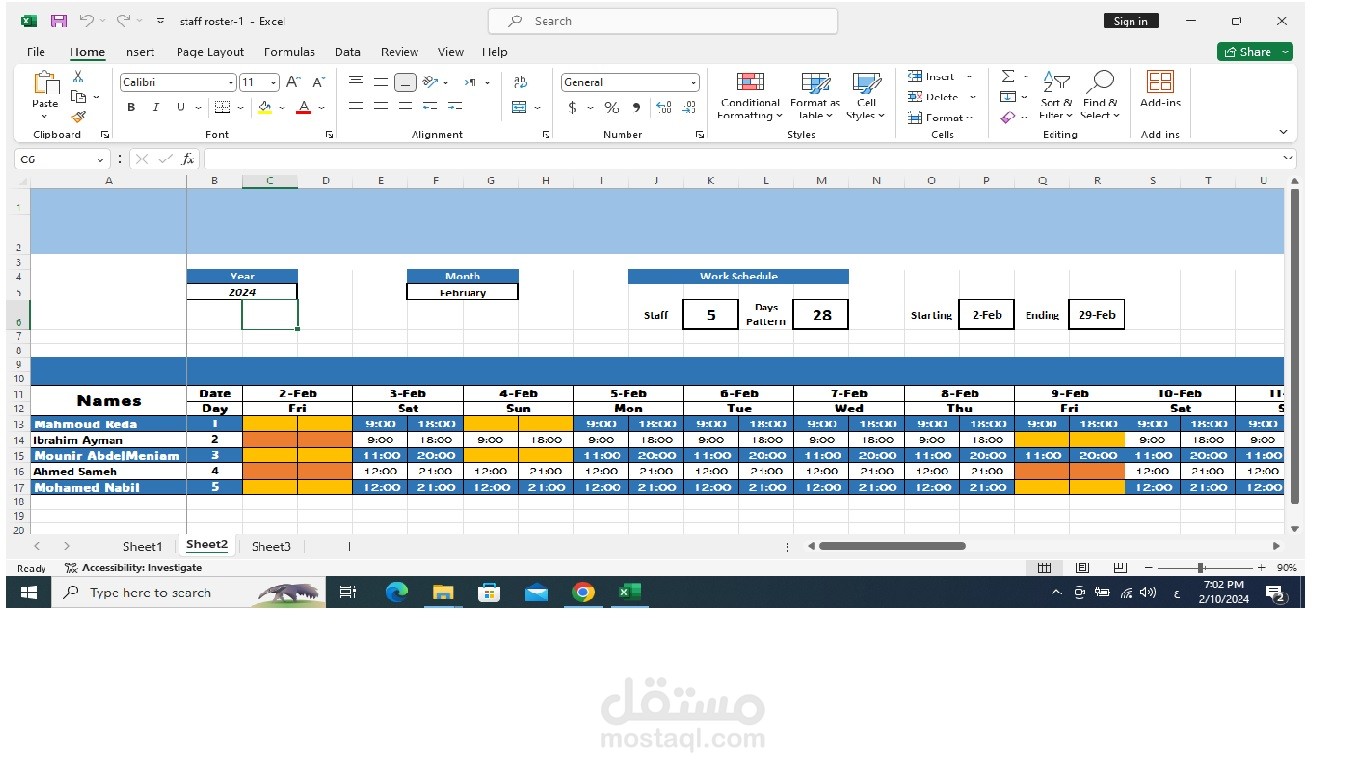Cut selection with scissors icon

[x=78, y=77]
